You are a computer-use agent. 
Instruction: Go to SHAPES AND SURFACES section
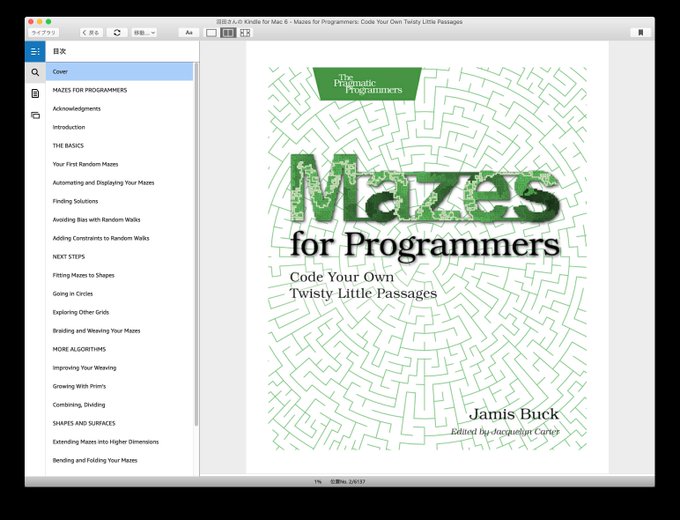[120, 423]
